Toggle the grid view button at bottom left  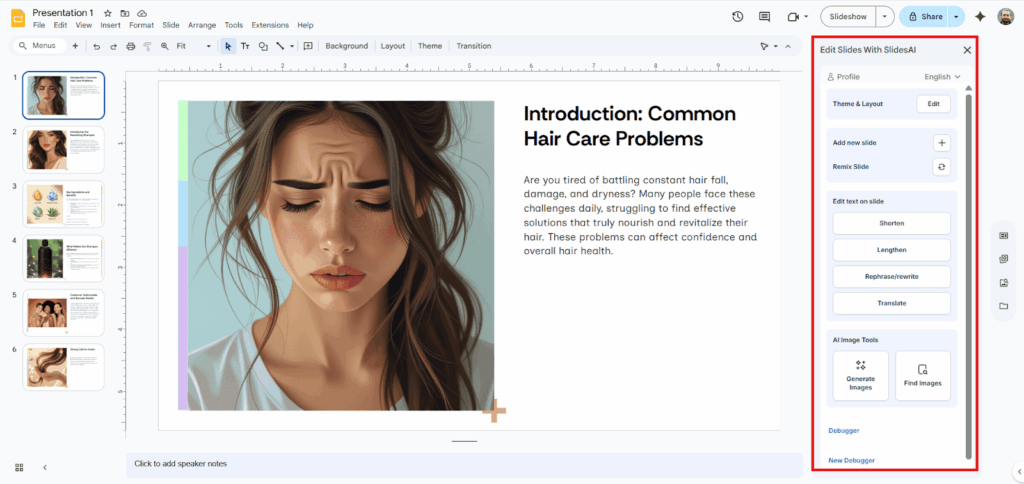coord(19,467)
